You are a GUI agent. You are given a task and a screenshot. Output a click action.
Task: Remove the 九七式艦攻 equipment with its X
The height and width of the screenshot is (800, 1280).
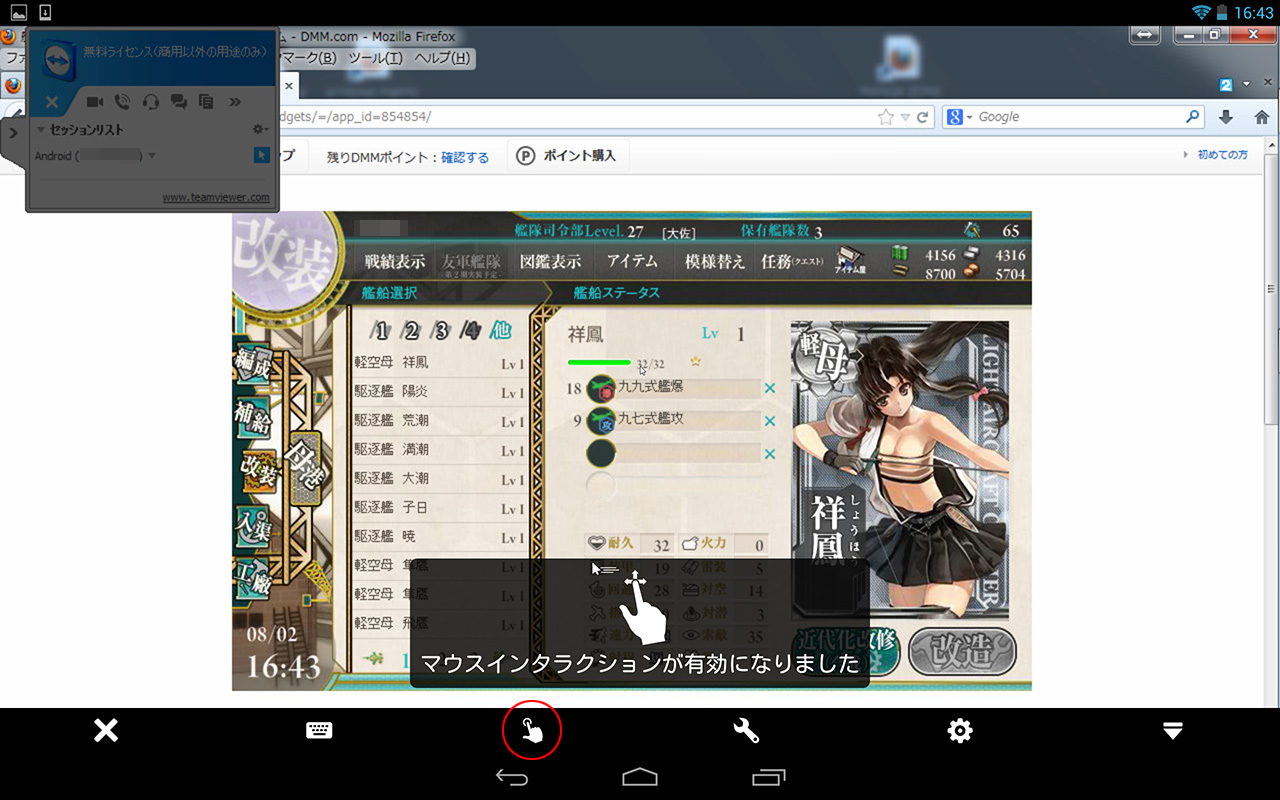[770, 421]
